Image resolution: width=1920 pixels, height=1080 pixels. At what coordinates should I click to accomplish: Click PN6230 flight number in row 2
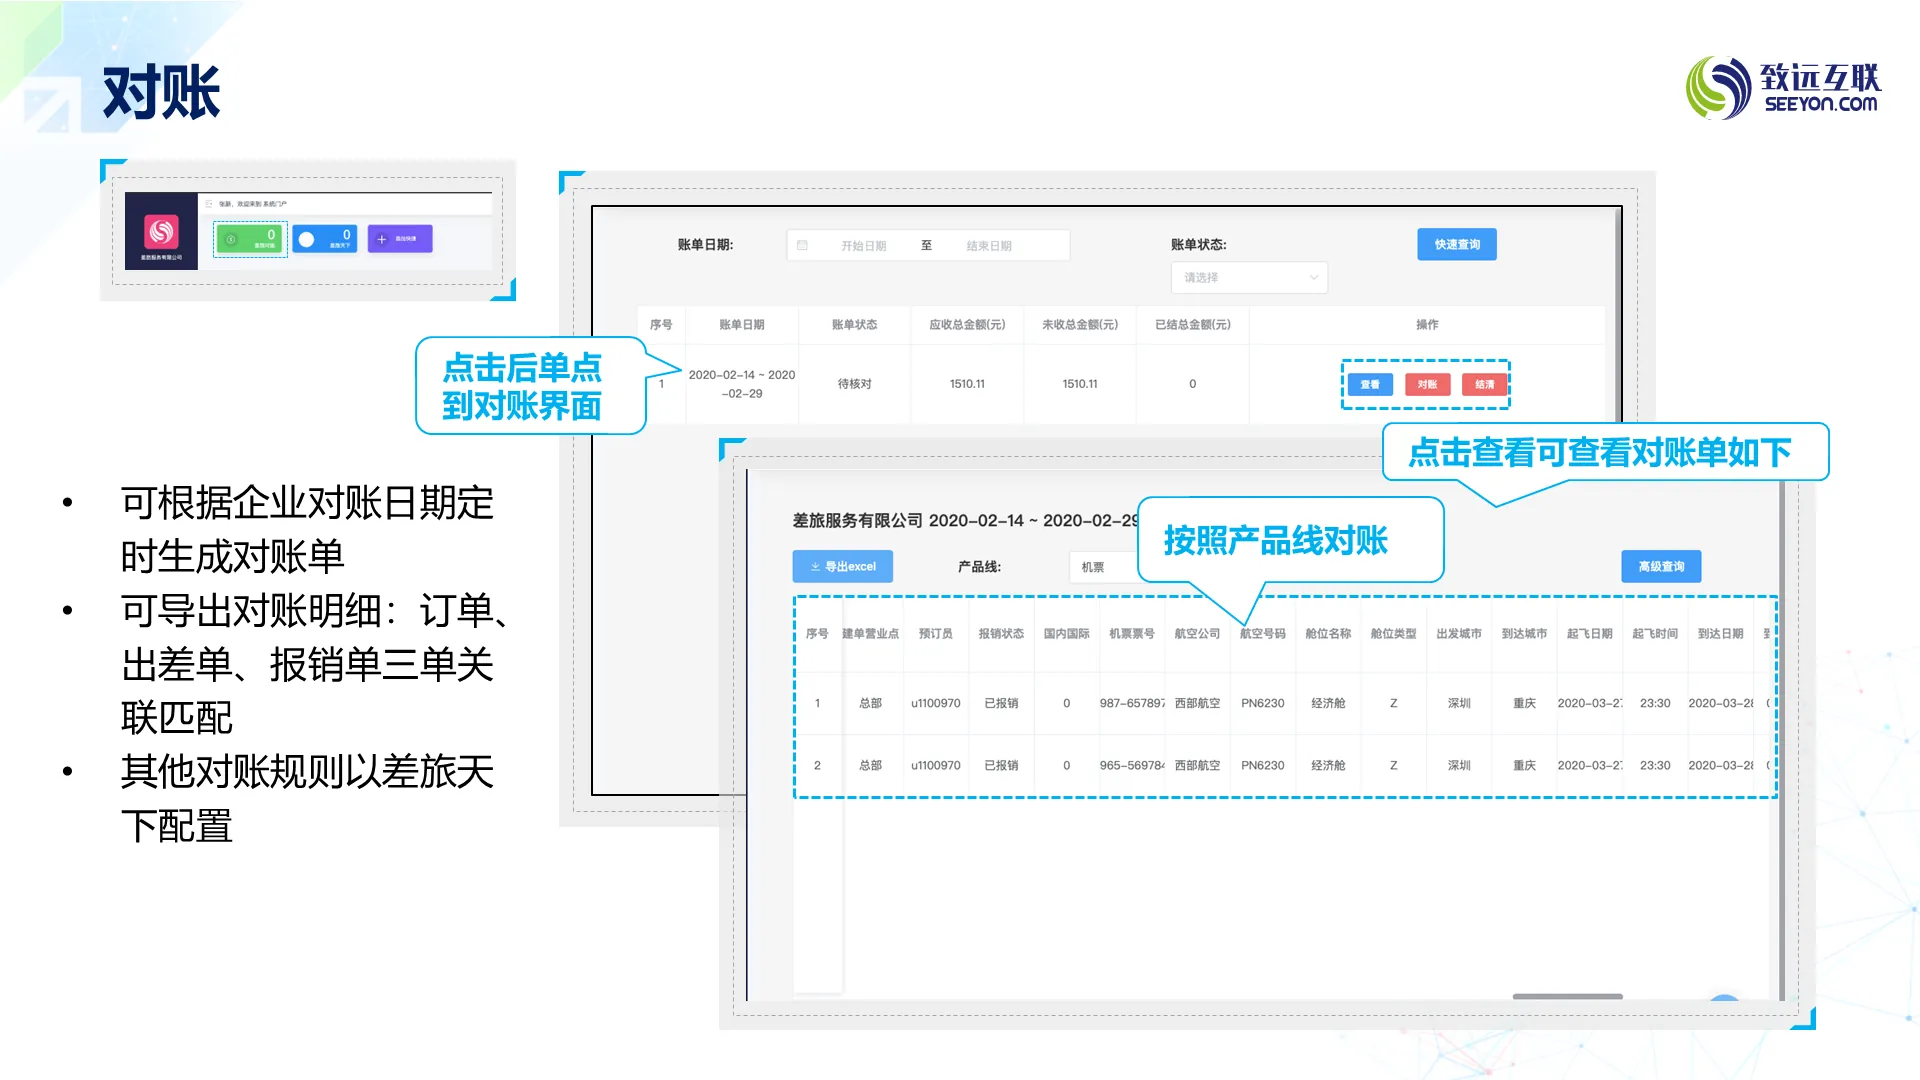click(x=1263, y=765)
